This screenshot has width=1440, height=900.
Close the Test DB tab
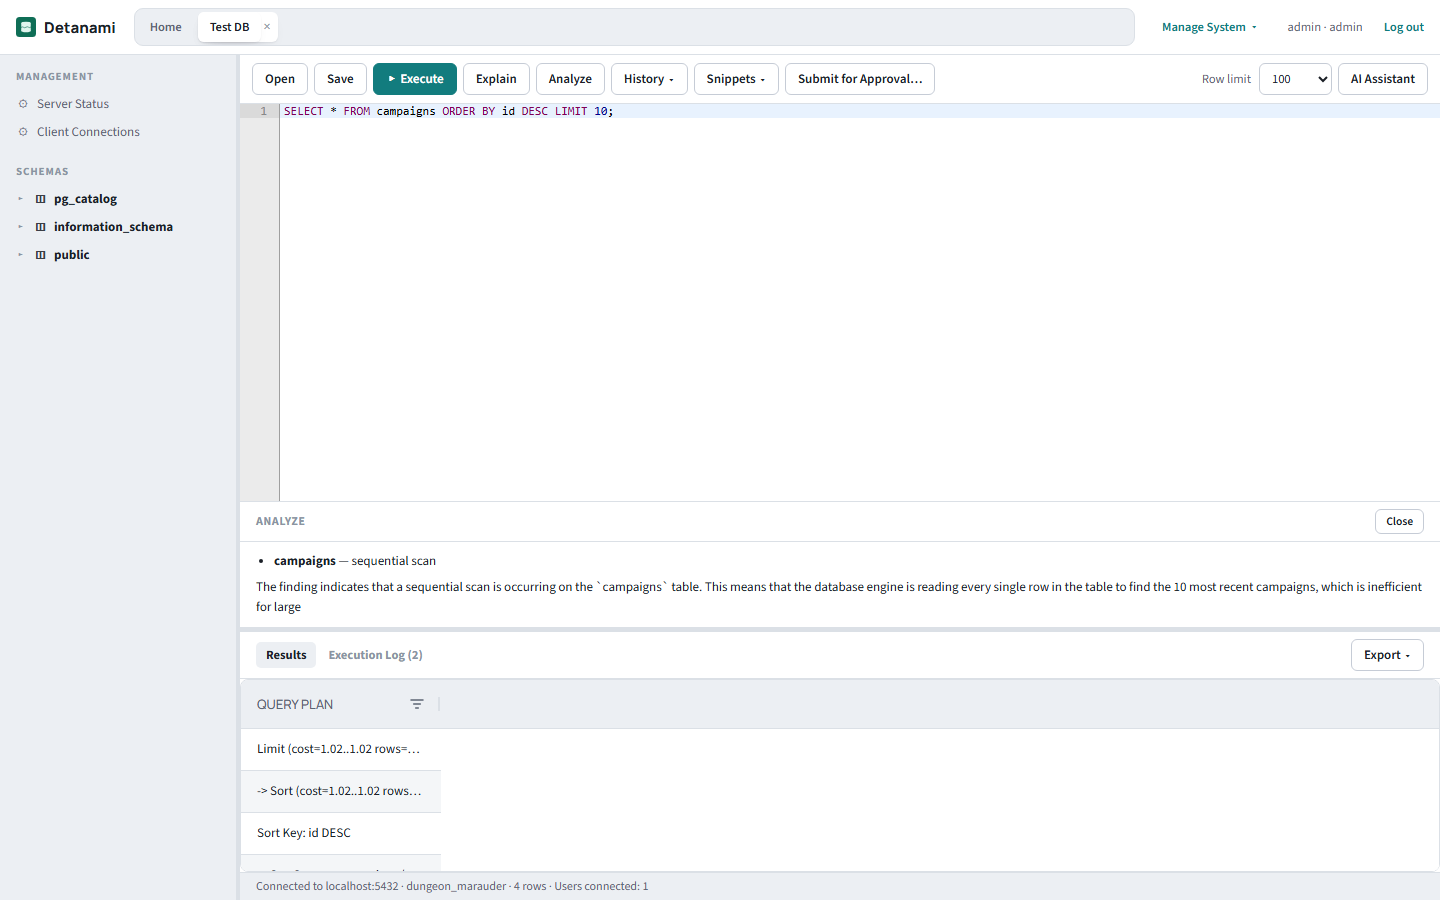pyautogui.click(x=267, y=27)
